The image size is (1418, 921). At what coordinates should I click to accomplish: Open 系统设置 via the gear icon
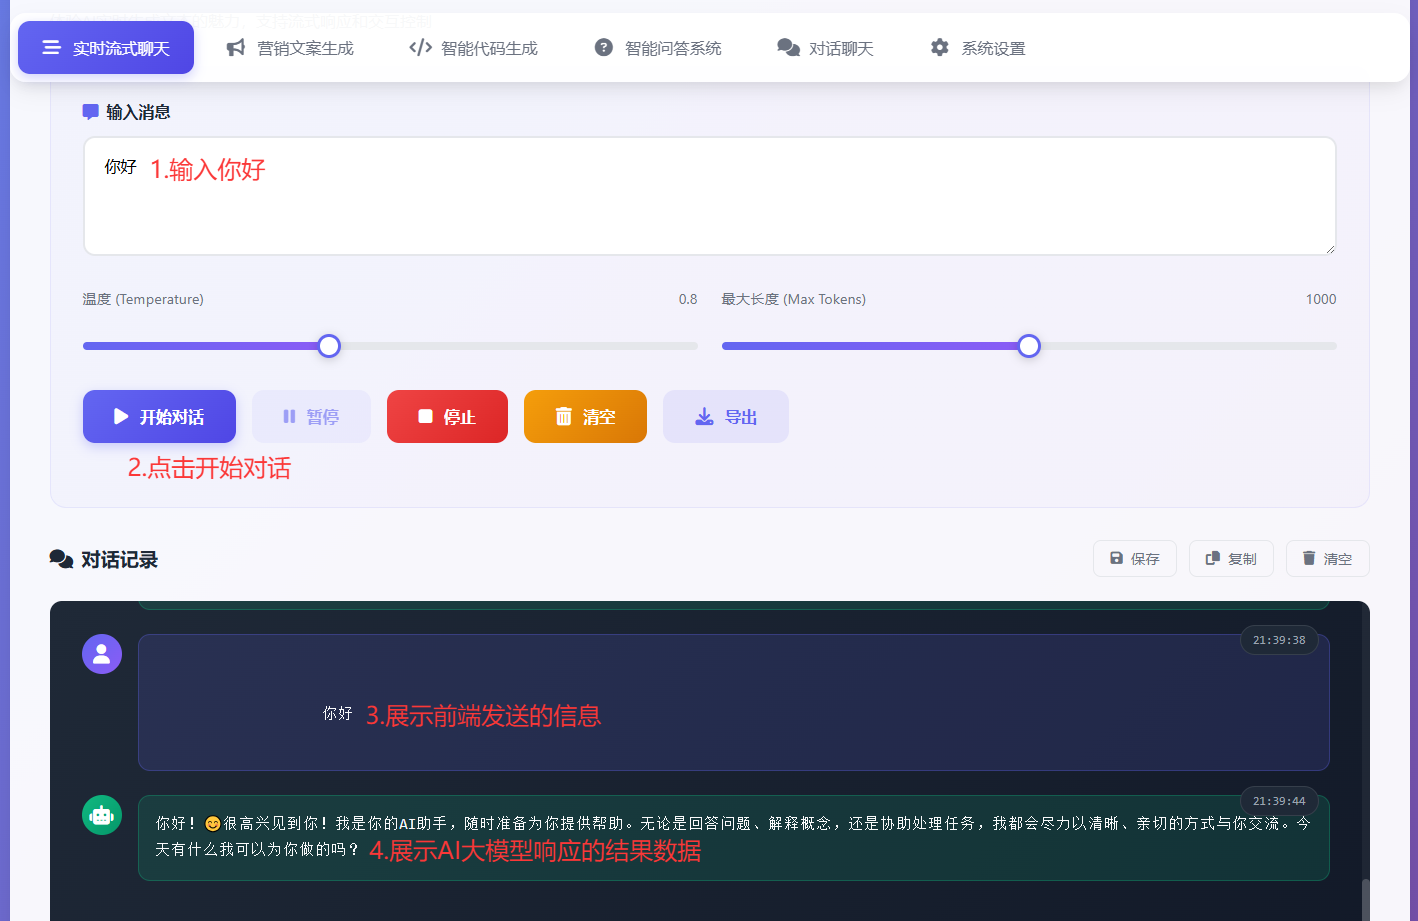point(939,48)
